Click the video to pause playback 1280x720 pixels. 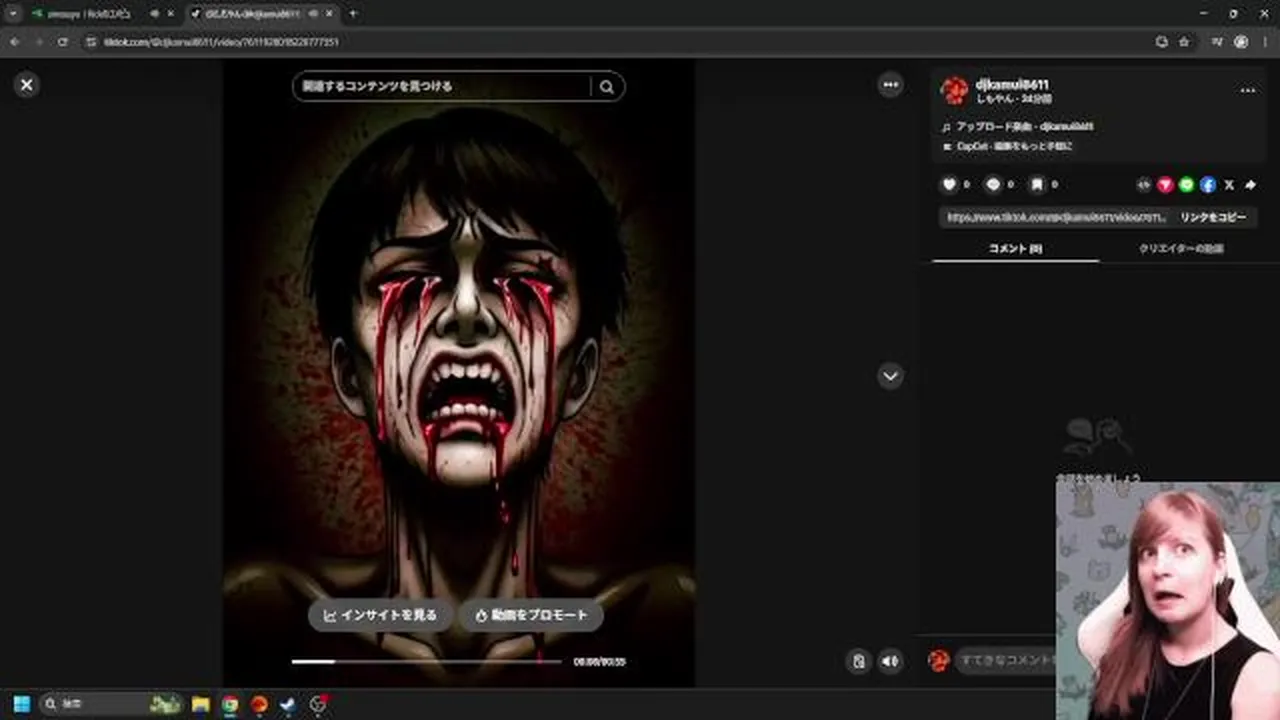point(458,372)
